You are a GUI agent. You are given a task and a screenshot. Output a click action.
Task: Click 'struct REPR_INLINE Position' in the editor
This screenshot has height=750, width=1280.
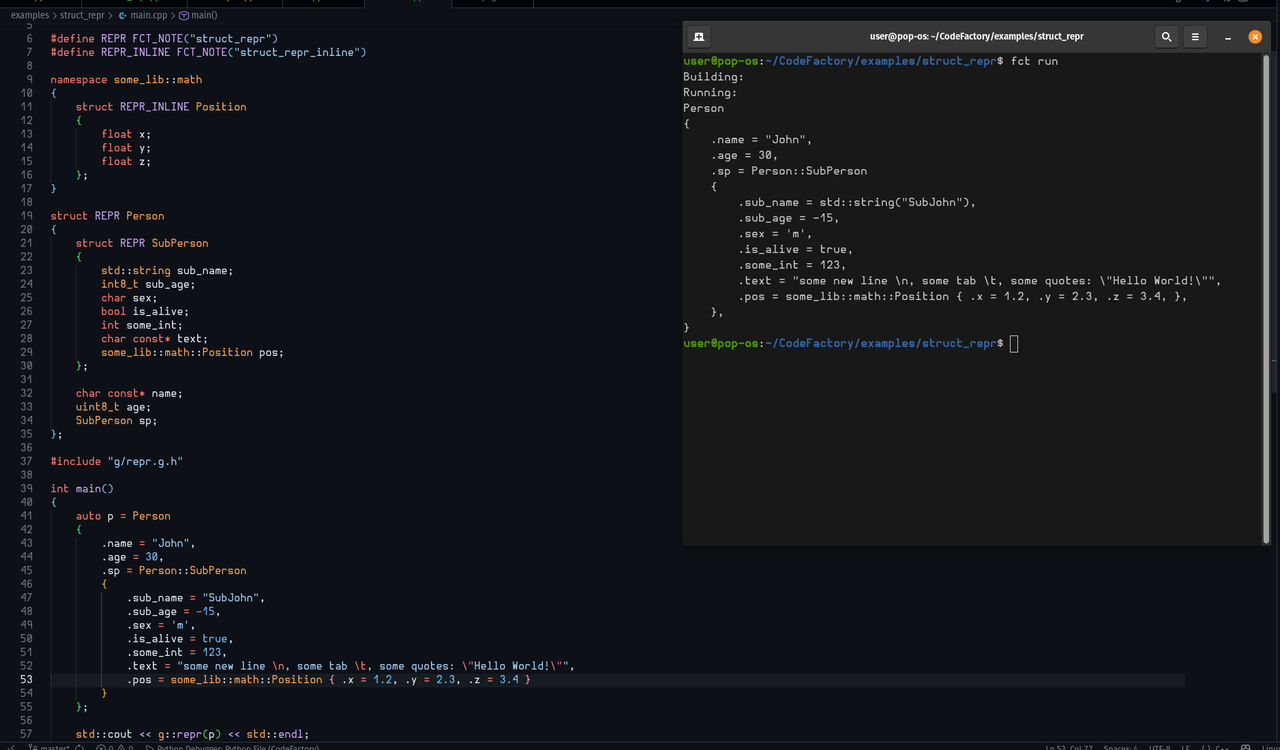click(161, 107)
